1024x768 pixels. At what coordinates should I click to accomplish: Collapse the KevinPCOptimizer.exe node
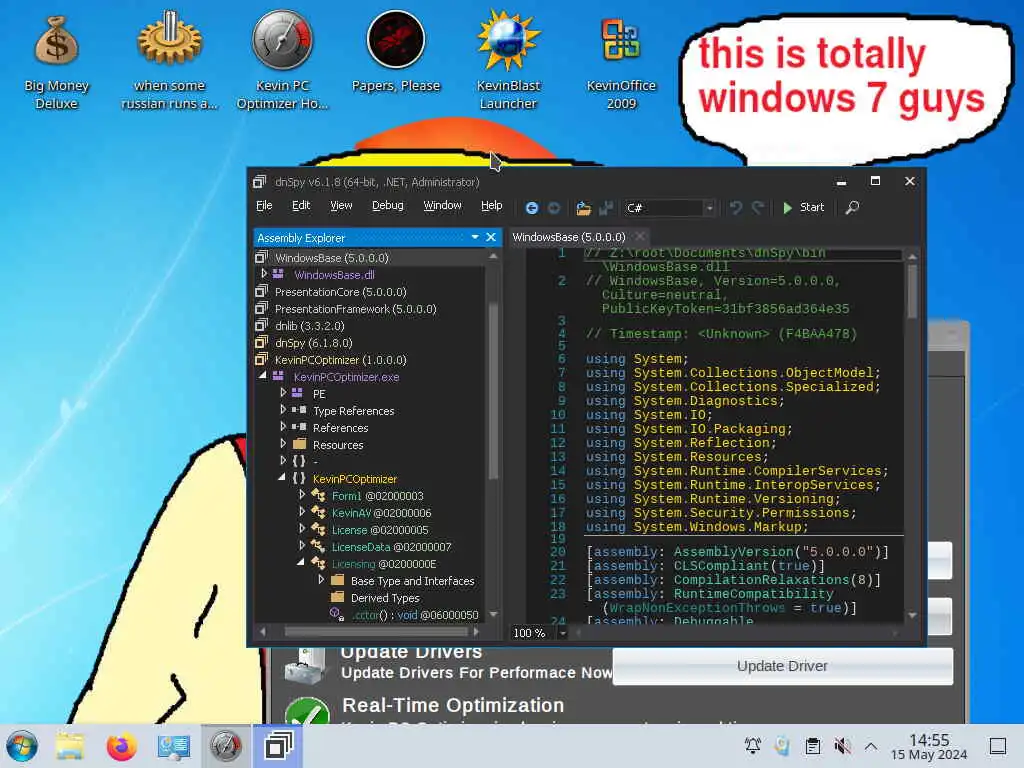pyautogui.click(x=263, y=376)
